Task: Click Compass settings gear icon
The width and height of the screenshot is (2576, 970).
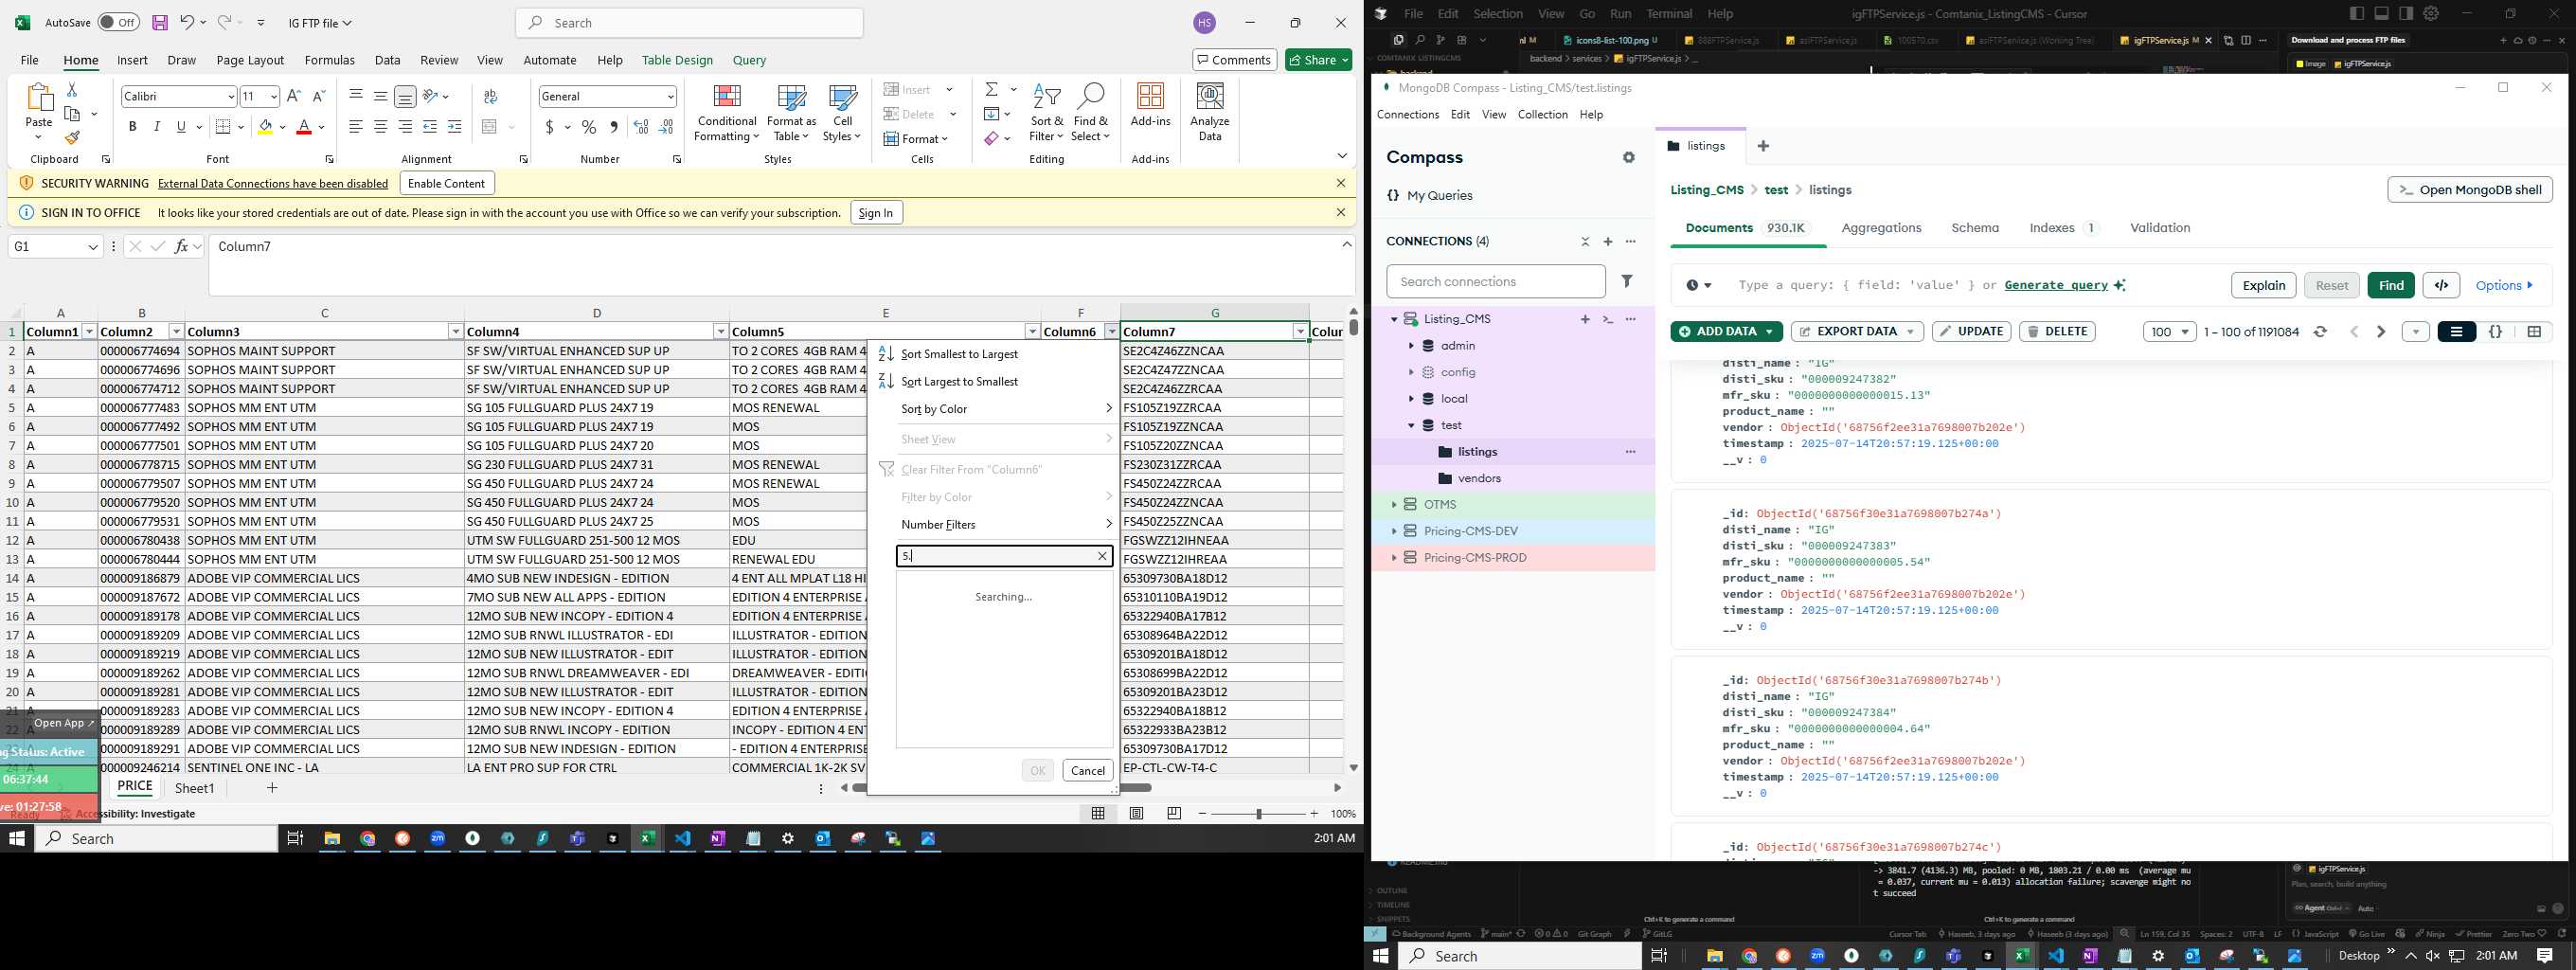Action: [x=1629, y=158]
